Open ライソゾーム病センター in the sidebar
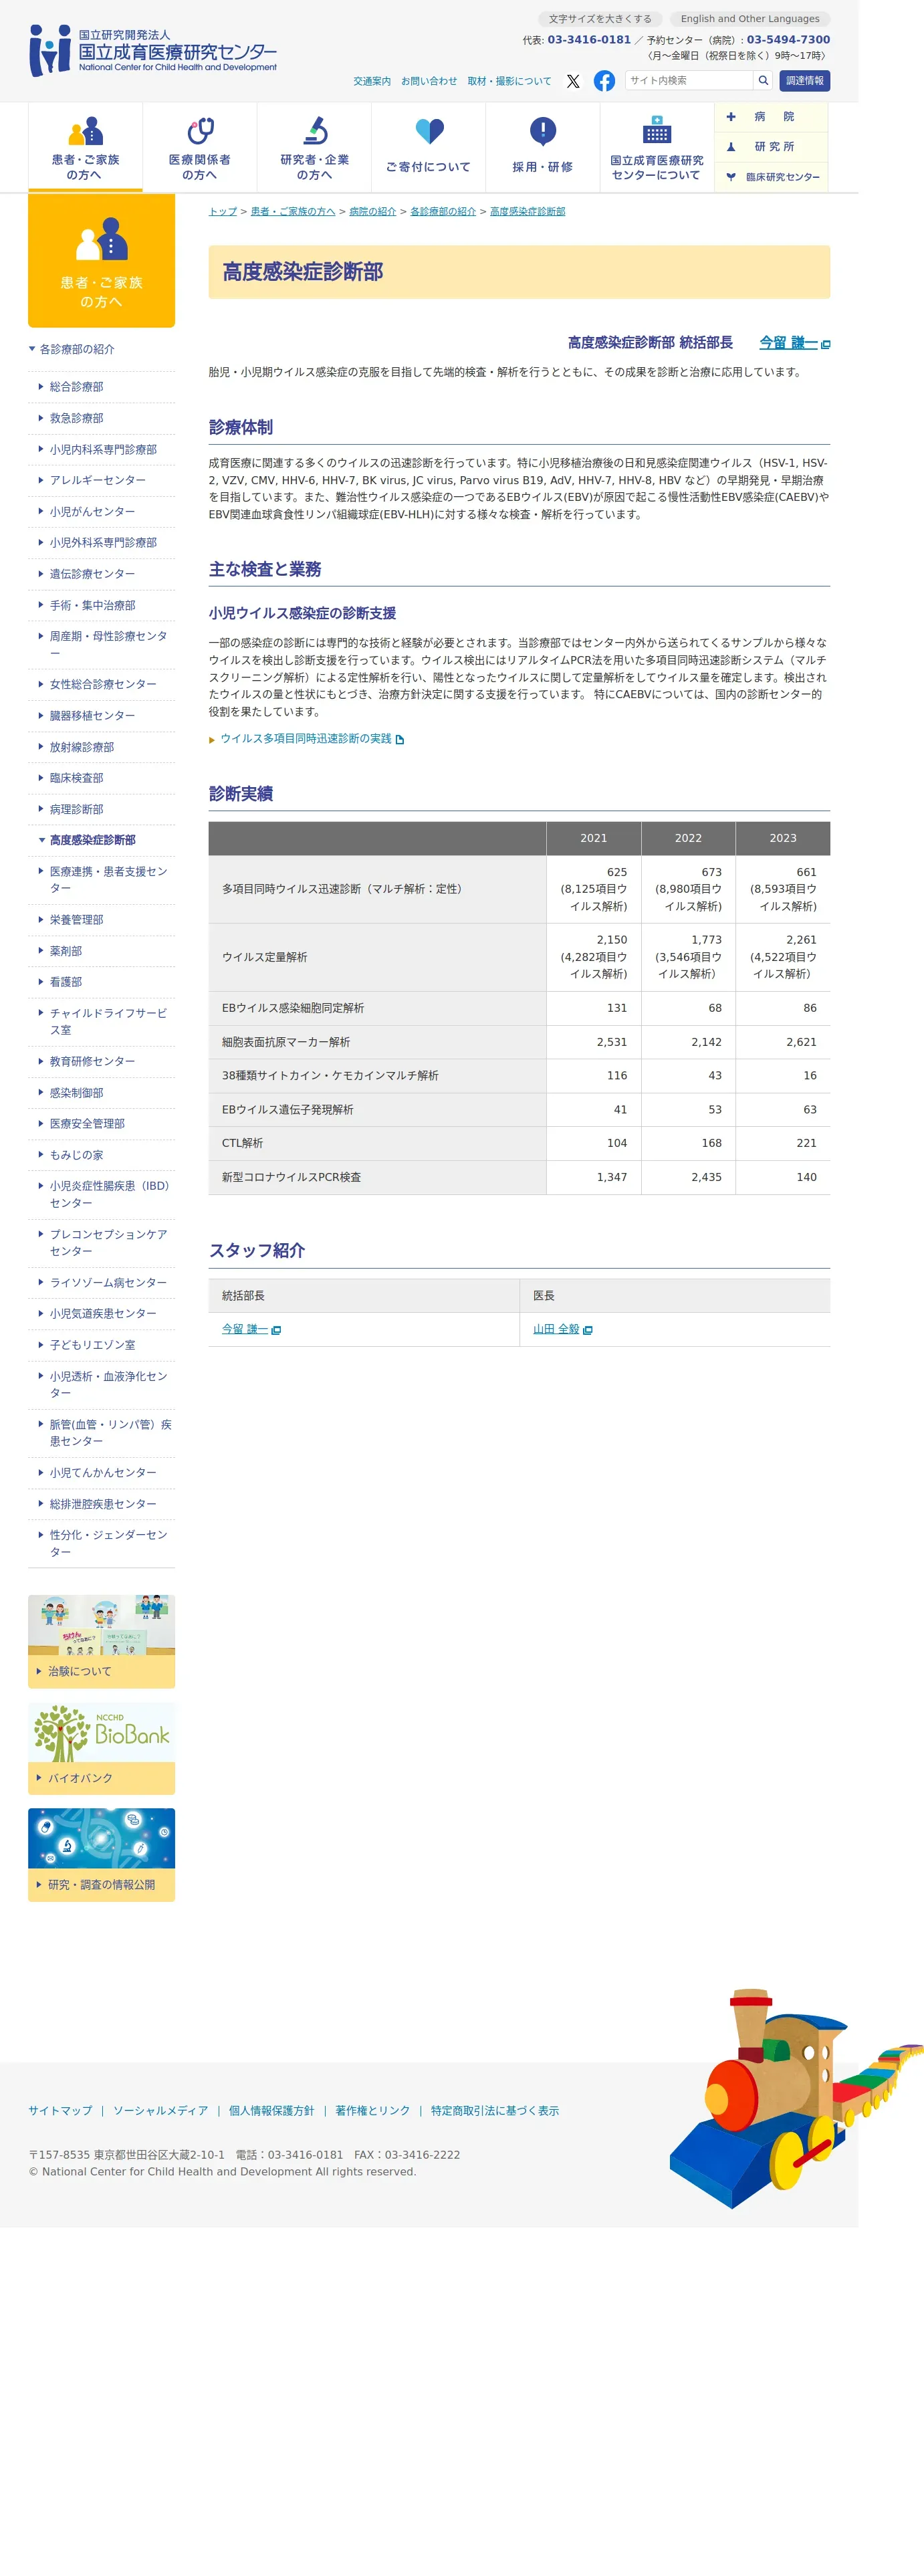 click(x=108, y=1282)
